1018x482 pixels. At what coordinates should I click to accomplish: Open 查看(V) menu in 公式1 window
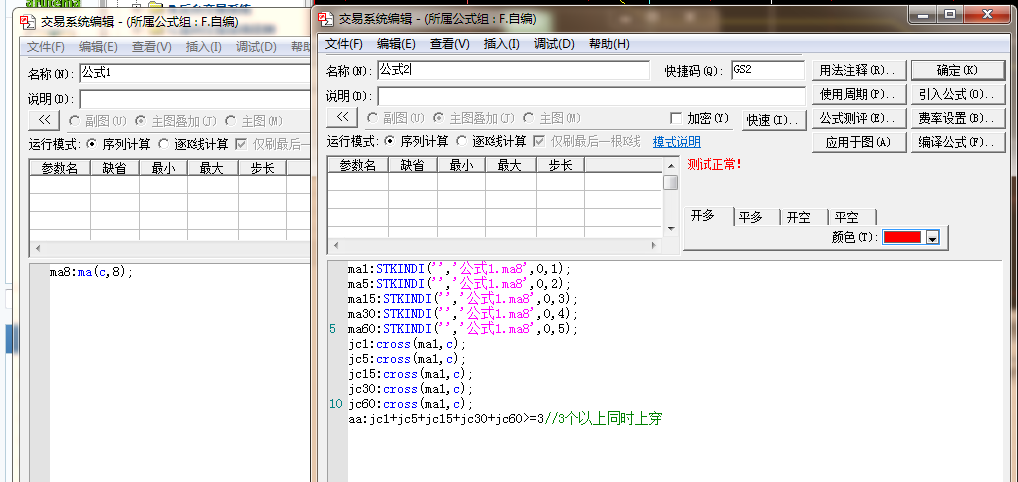click(151, 47)
